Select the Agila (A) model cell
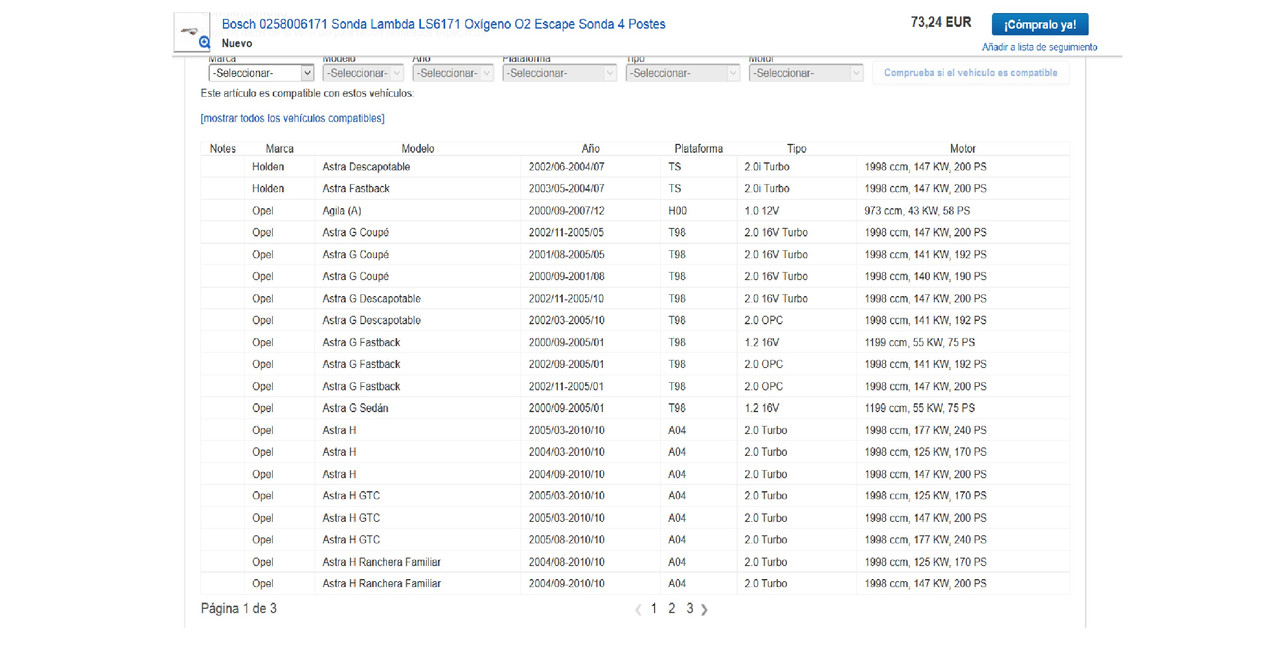Viewport: 1280px width, 651px height. tap(342, 211)
